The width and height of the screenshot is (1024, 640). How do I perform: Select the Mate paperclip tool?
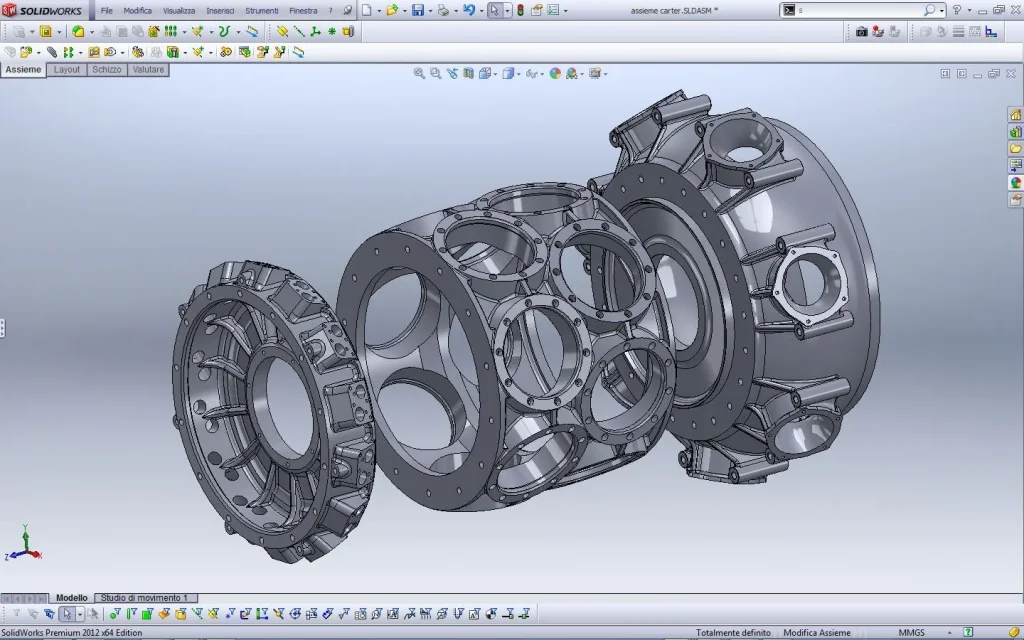point(52,52)
